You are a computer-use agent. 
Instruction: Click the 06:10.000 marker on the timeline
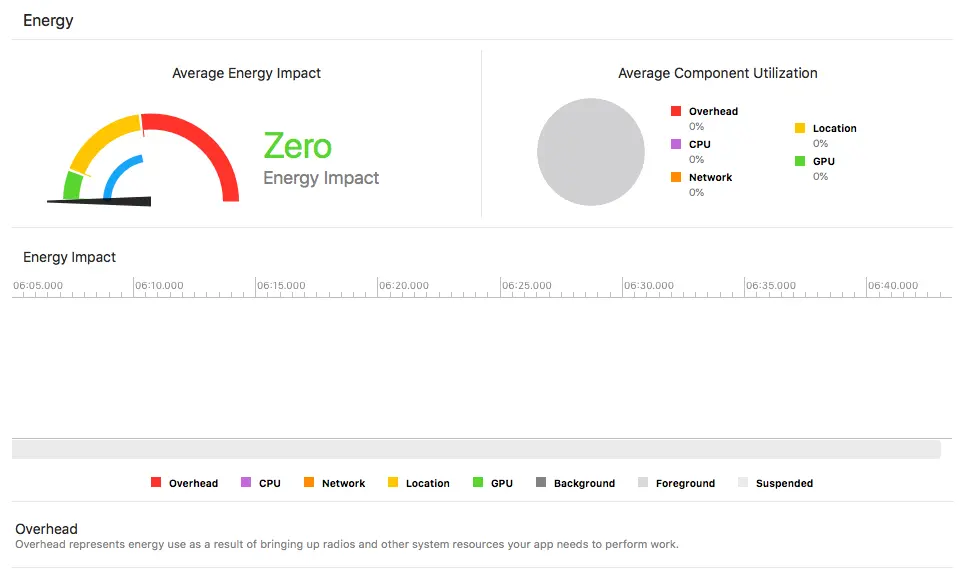[x=159, y=286]
